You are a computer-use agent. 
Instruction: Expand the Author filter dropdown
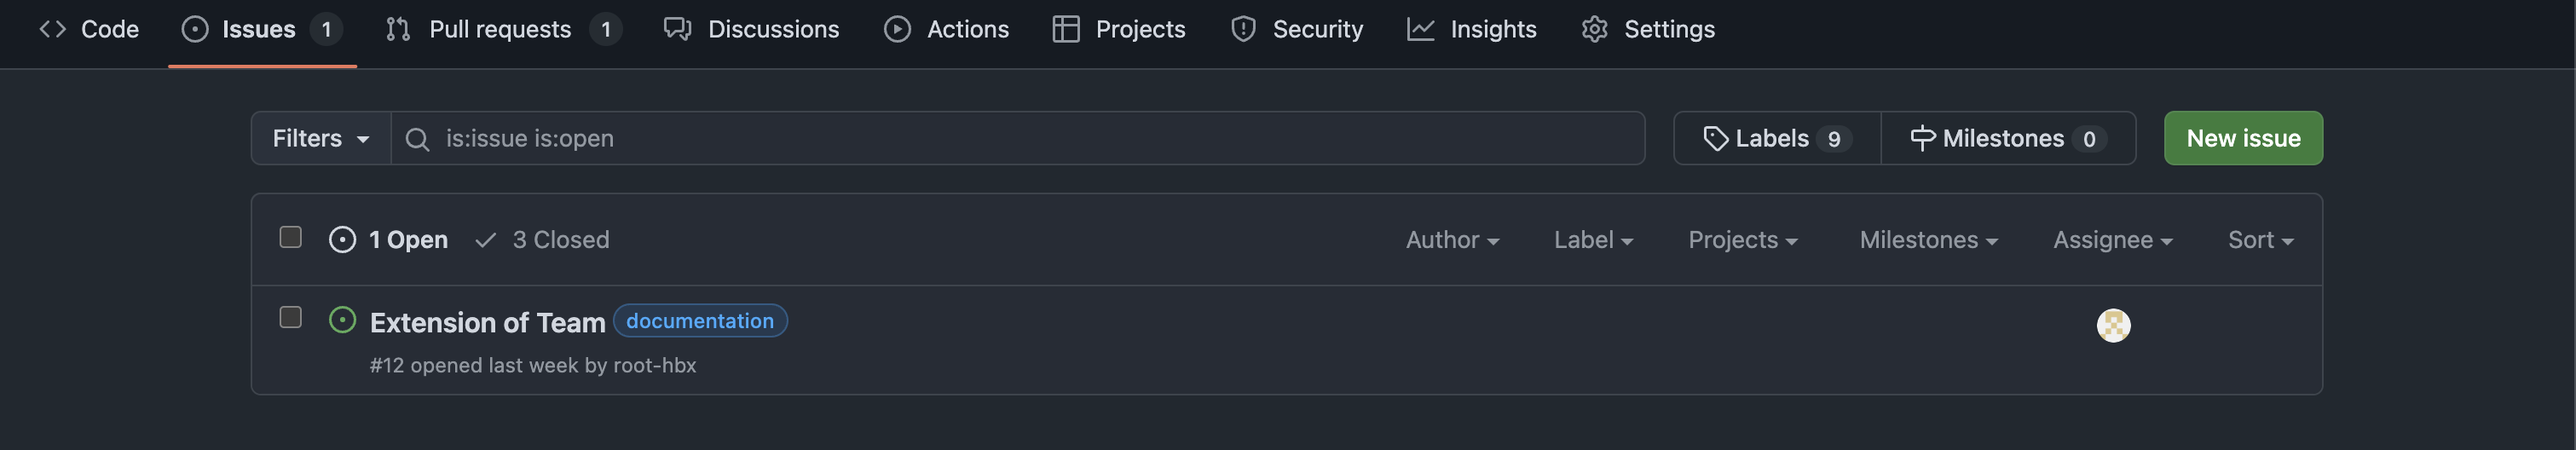tap(1452, 240)
